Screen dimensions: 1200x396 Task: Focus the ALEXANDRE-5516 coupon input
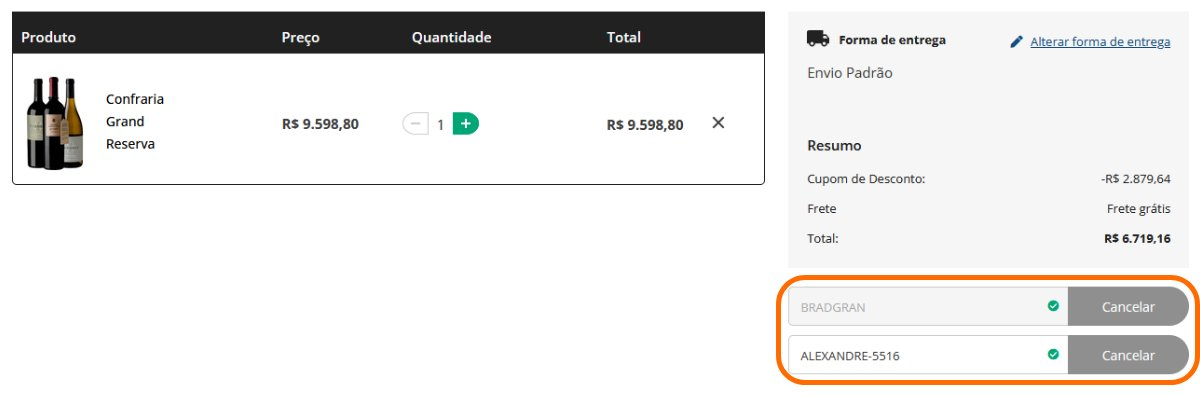point(928,355)
